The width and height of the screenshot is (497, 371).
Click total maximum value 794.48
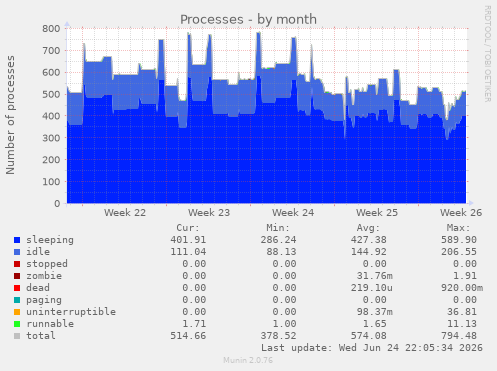[459, 336]
